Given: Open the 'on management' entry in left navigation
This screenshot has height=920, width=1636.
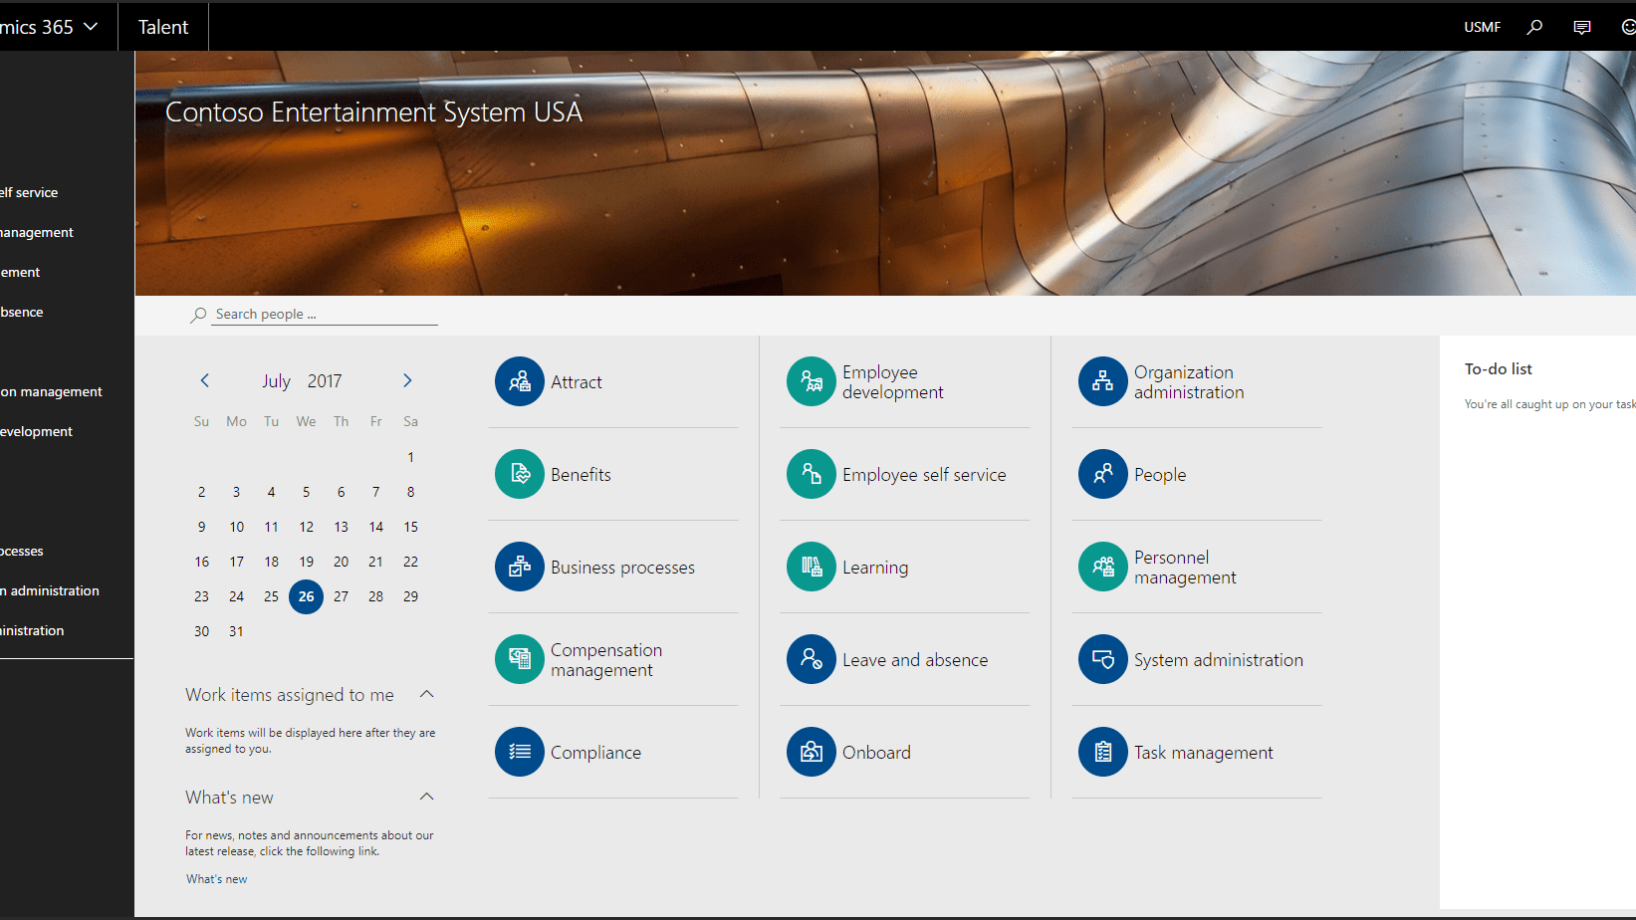Looking at the screenshot, I should click(52, 391).
